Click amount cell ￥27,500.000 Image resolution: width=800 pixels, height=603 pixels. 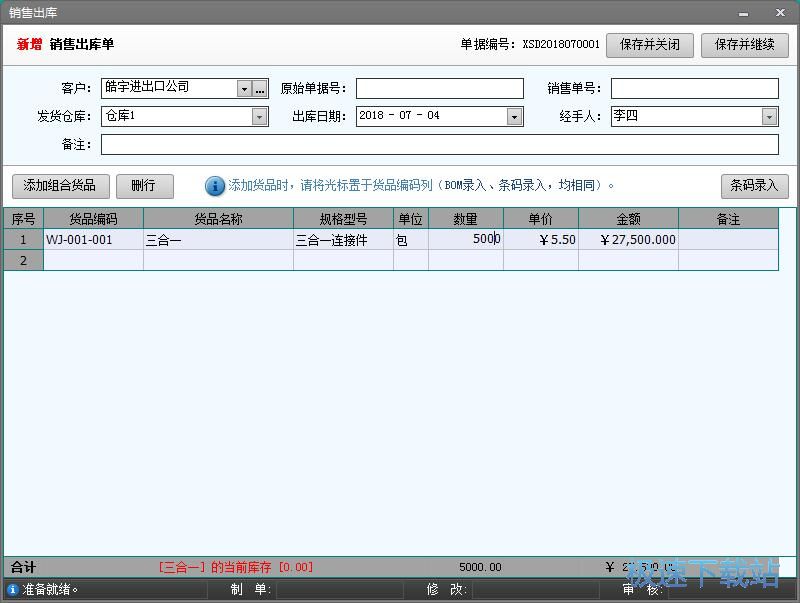point(629,239)
